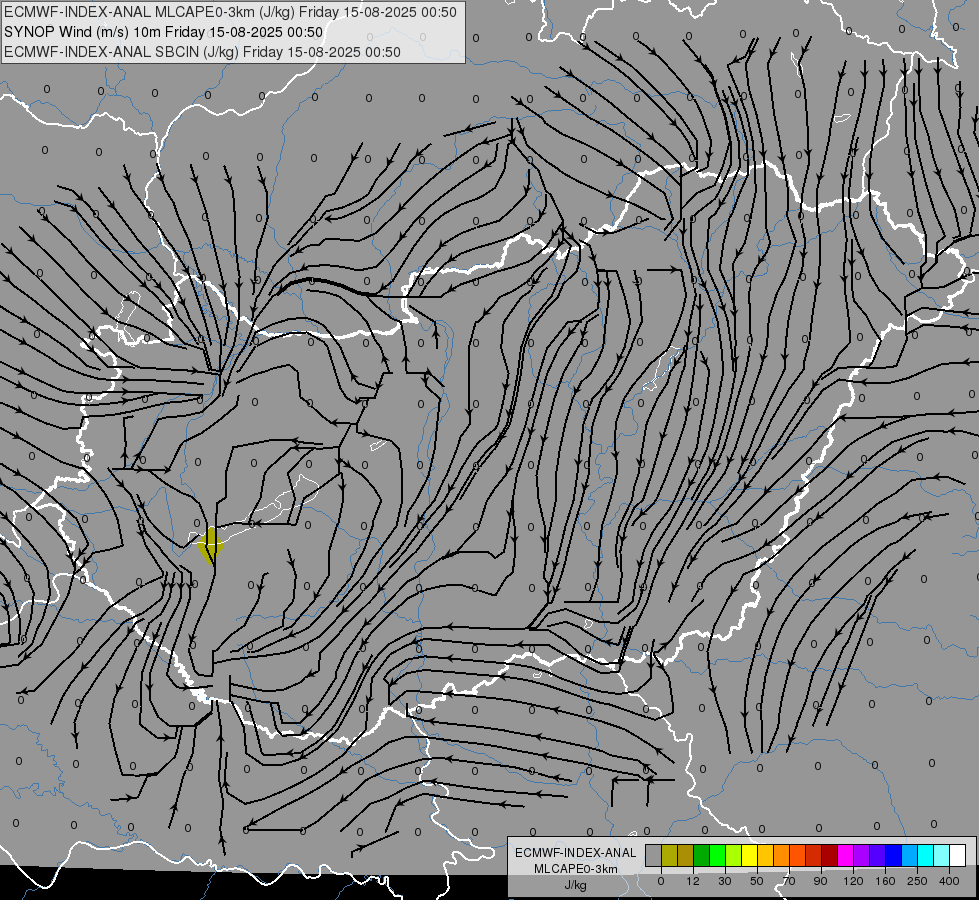Click legend tick value 120
Viewport: 979px width, 900px height.
point(853,881)
